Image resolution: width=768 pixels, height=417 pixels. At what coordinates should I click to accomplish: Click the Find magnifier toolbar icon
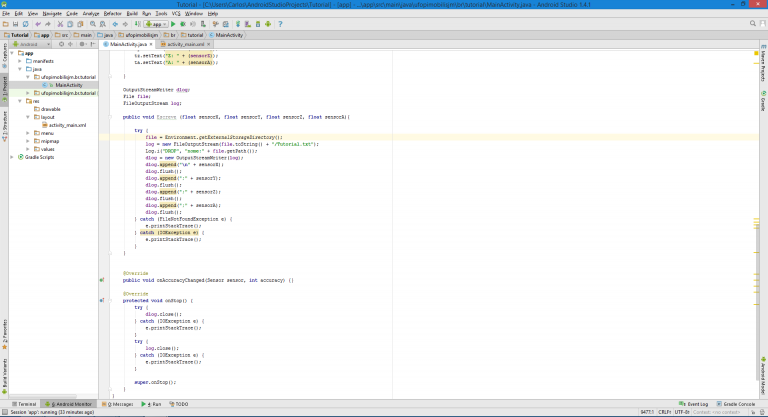pos(93,22)
